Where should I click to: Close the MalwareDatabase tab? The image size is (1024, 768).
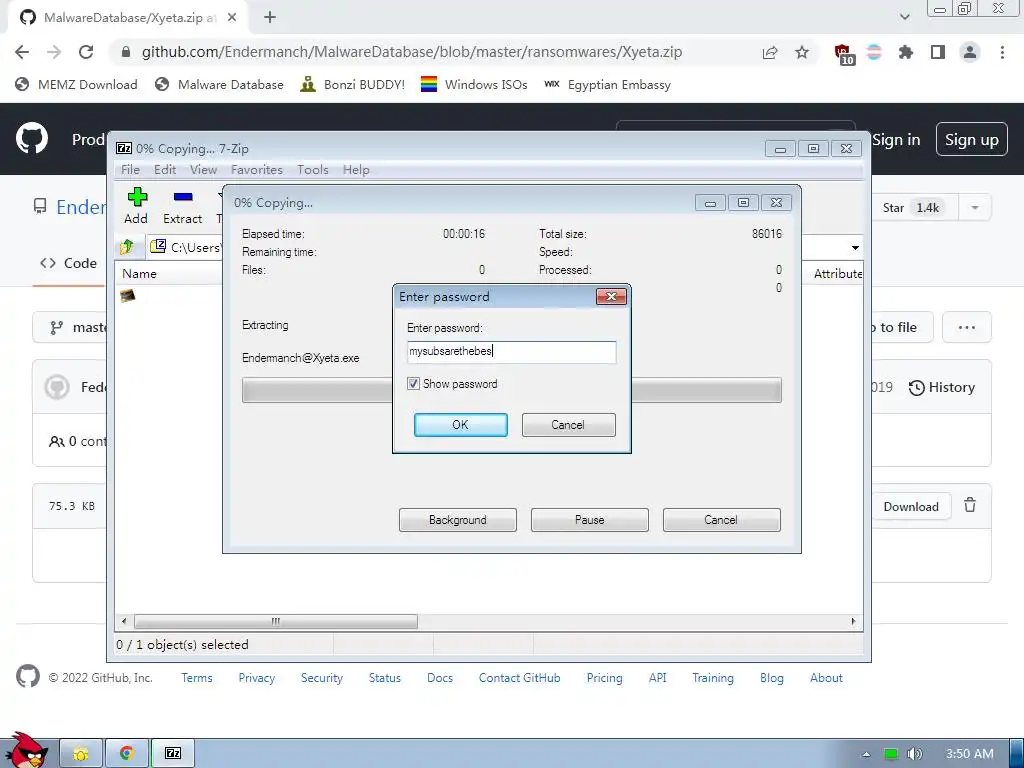232,18
